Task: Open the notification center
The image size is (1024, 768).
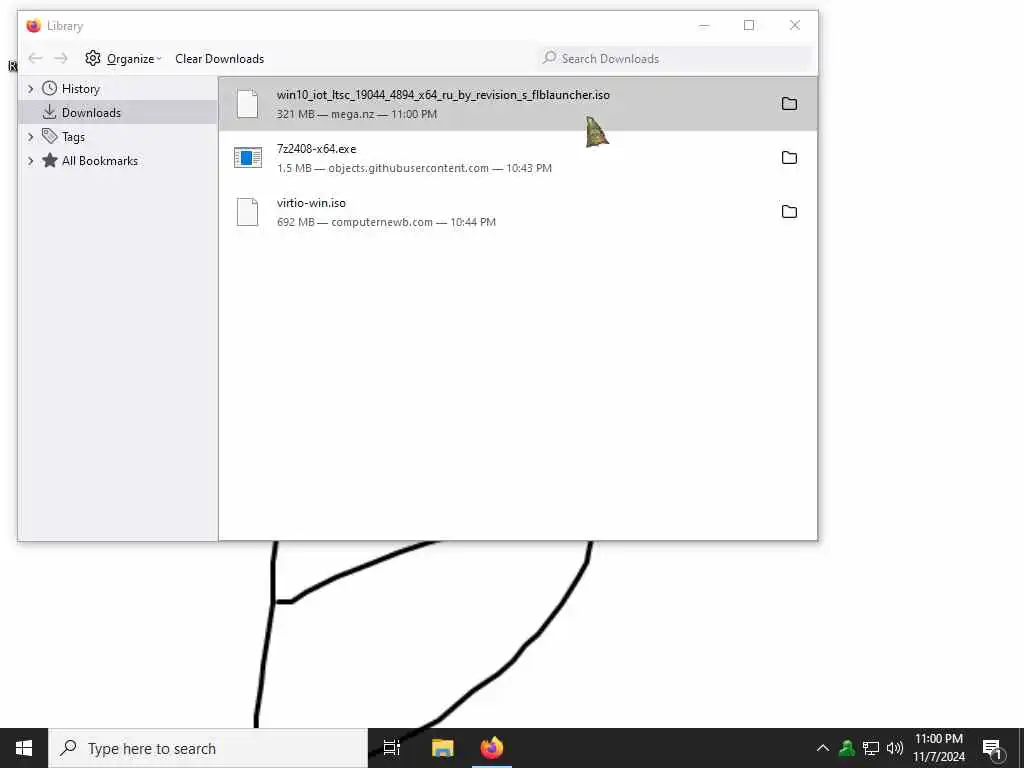Action: point(993,748)
